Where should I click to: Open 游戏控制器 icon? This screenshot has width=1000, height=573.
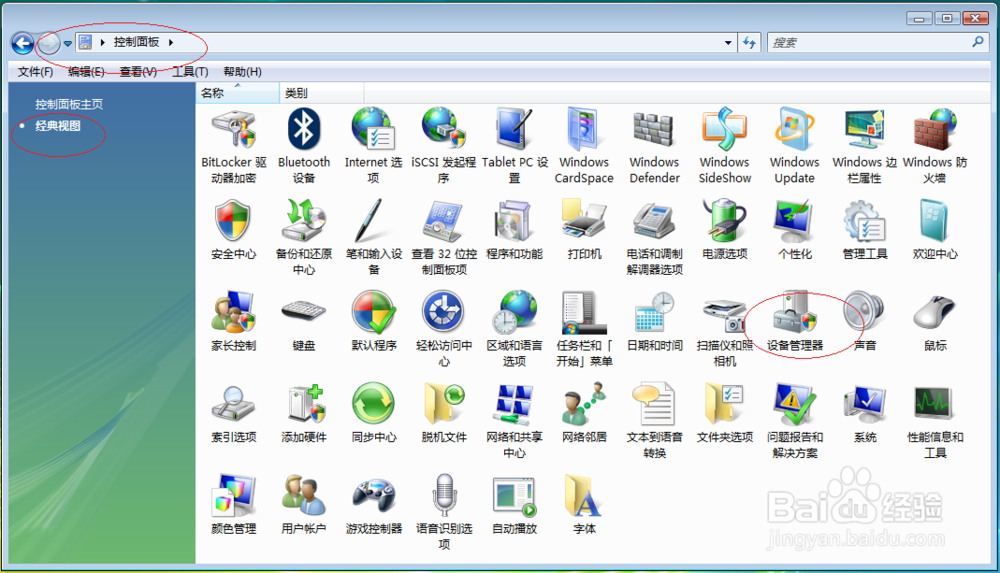pos(374,495)
